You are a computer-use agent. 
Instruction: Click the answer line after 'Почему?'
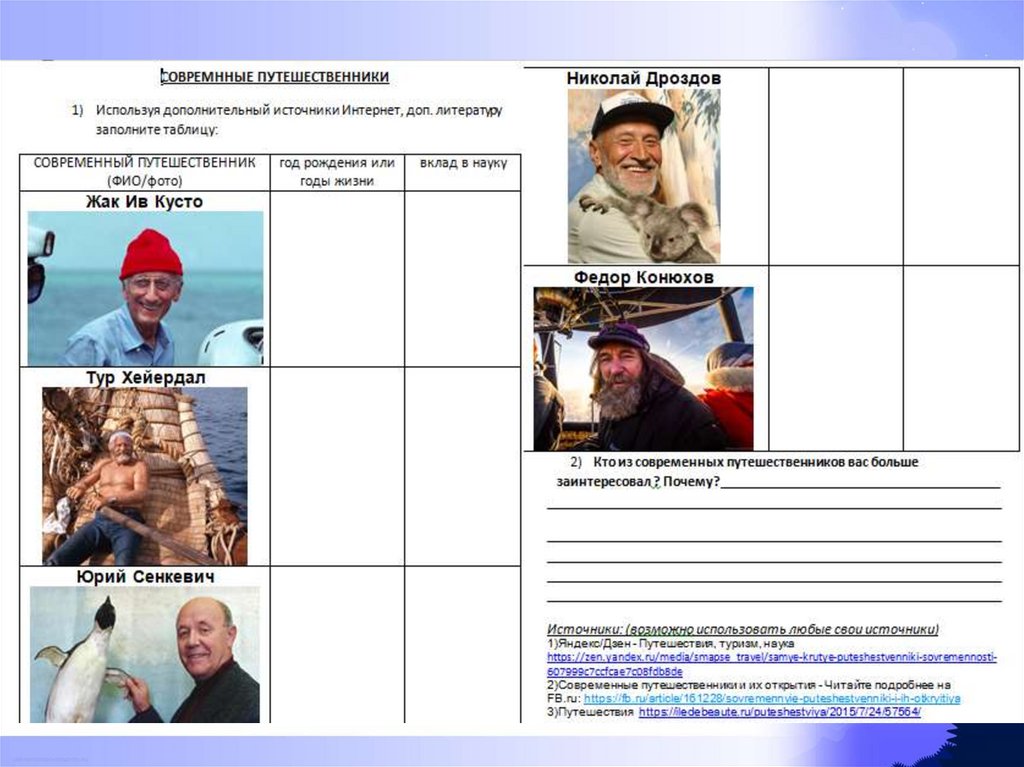[861, 485]
